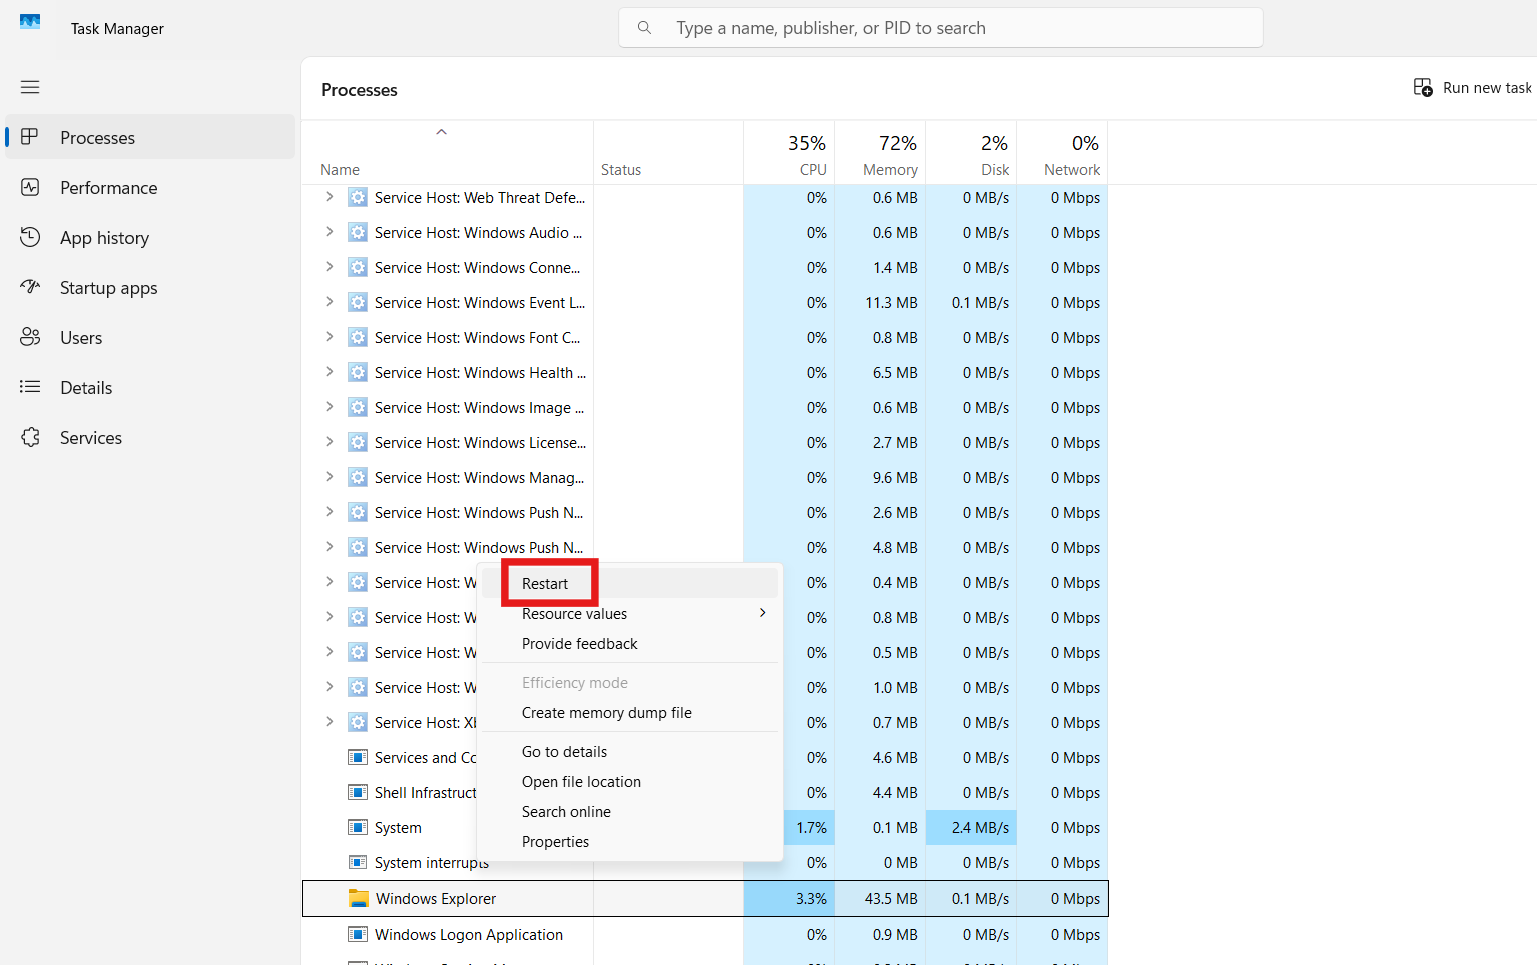Open file location for the service
1537x965 pixels.
581,781
